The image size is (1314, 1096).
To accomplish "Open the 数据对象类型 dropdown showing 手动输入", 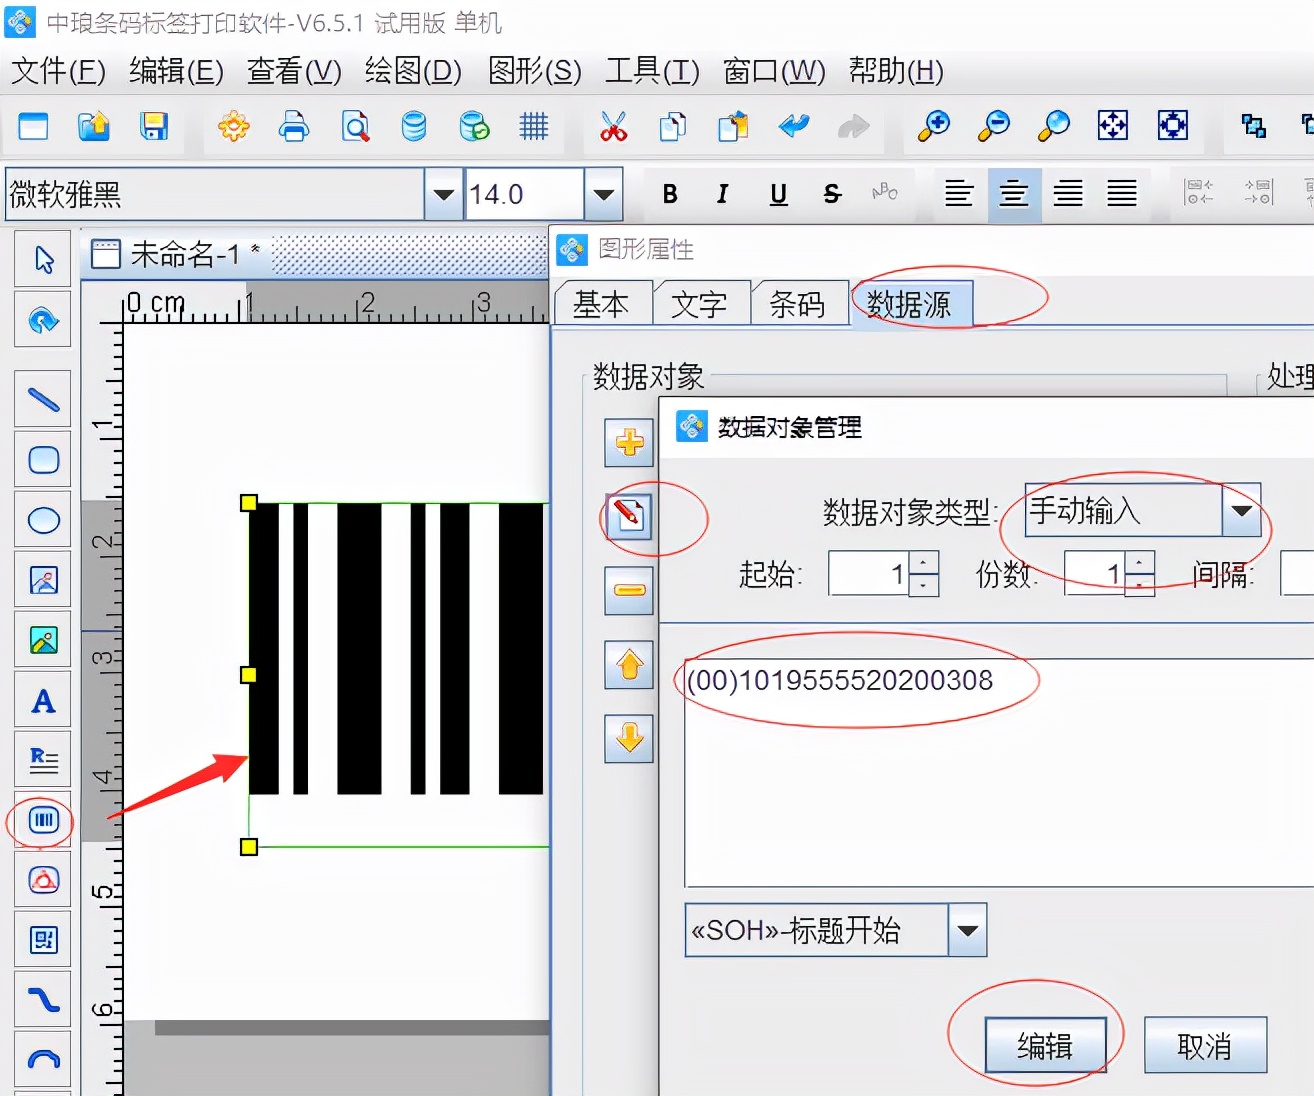I will pyautogui.click(x=1242, y=510).
